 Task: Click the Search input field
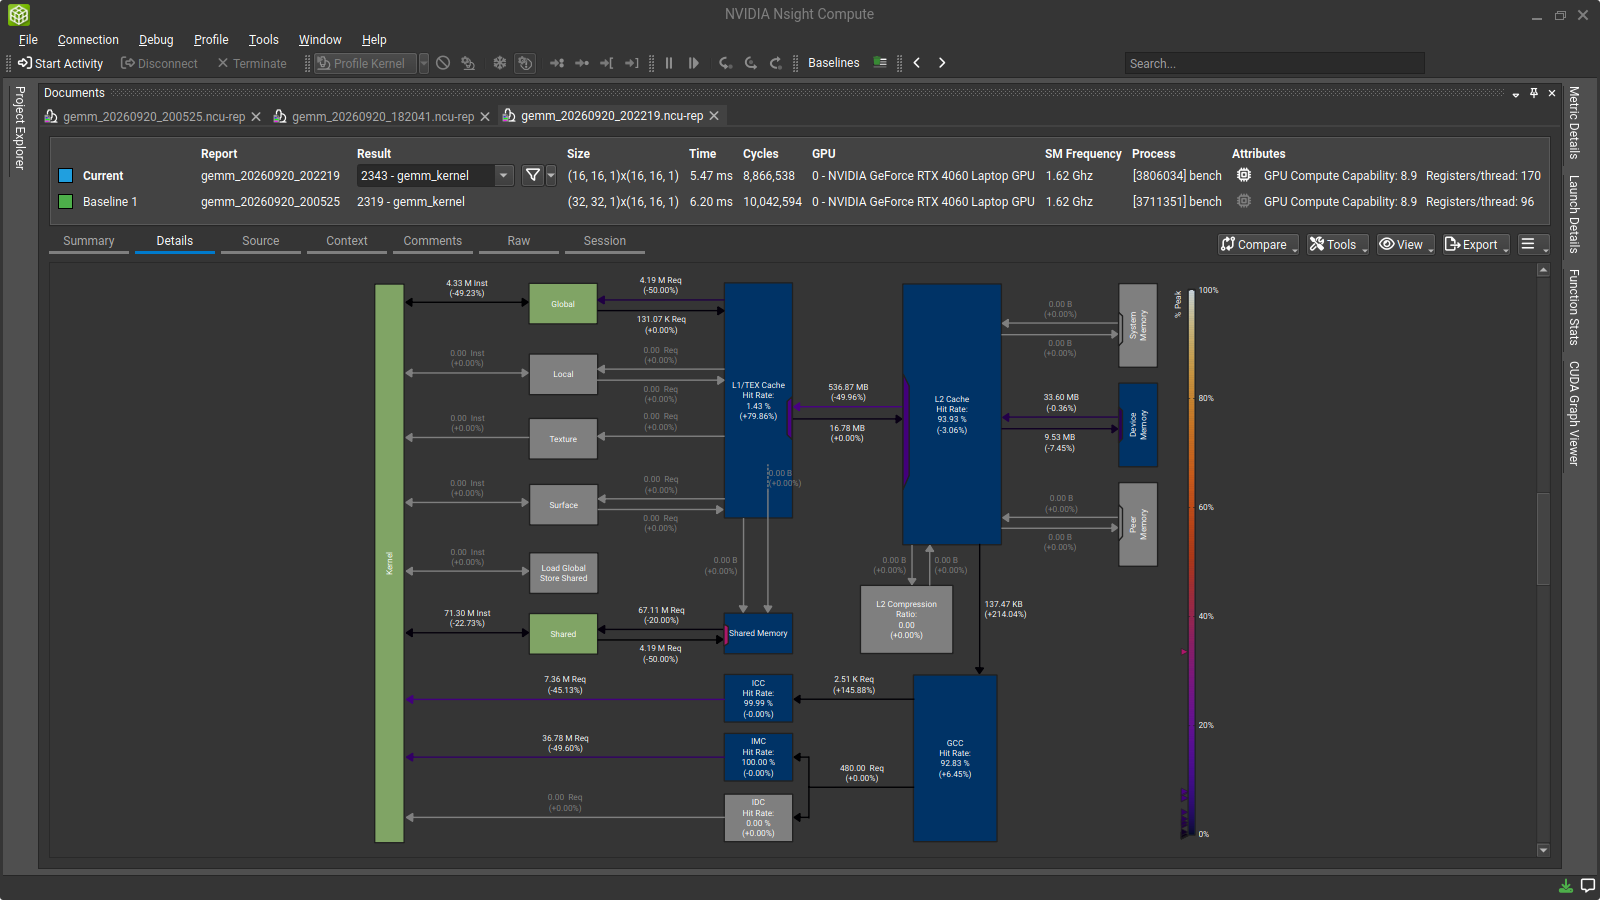tap(1274, 63)
